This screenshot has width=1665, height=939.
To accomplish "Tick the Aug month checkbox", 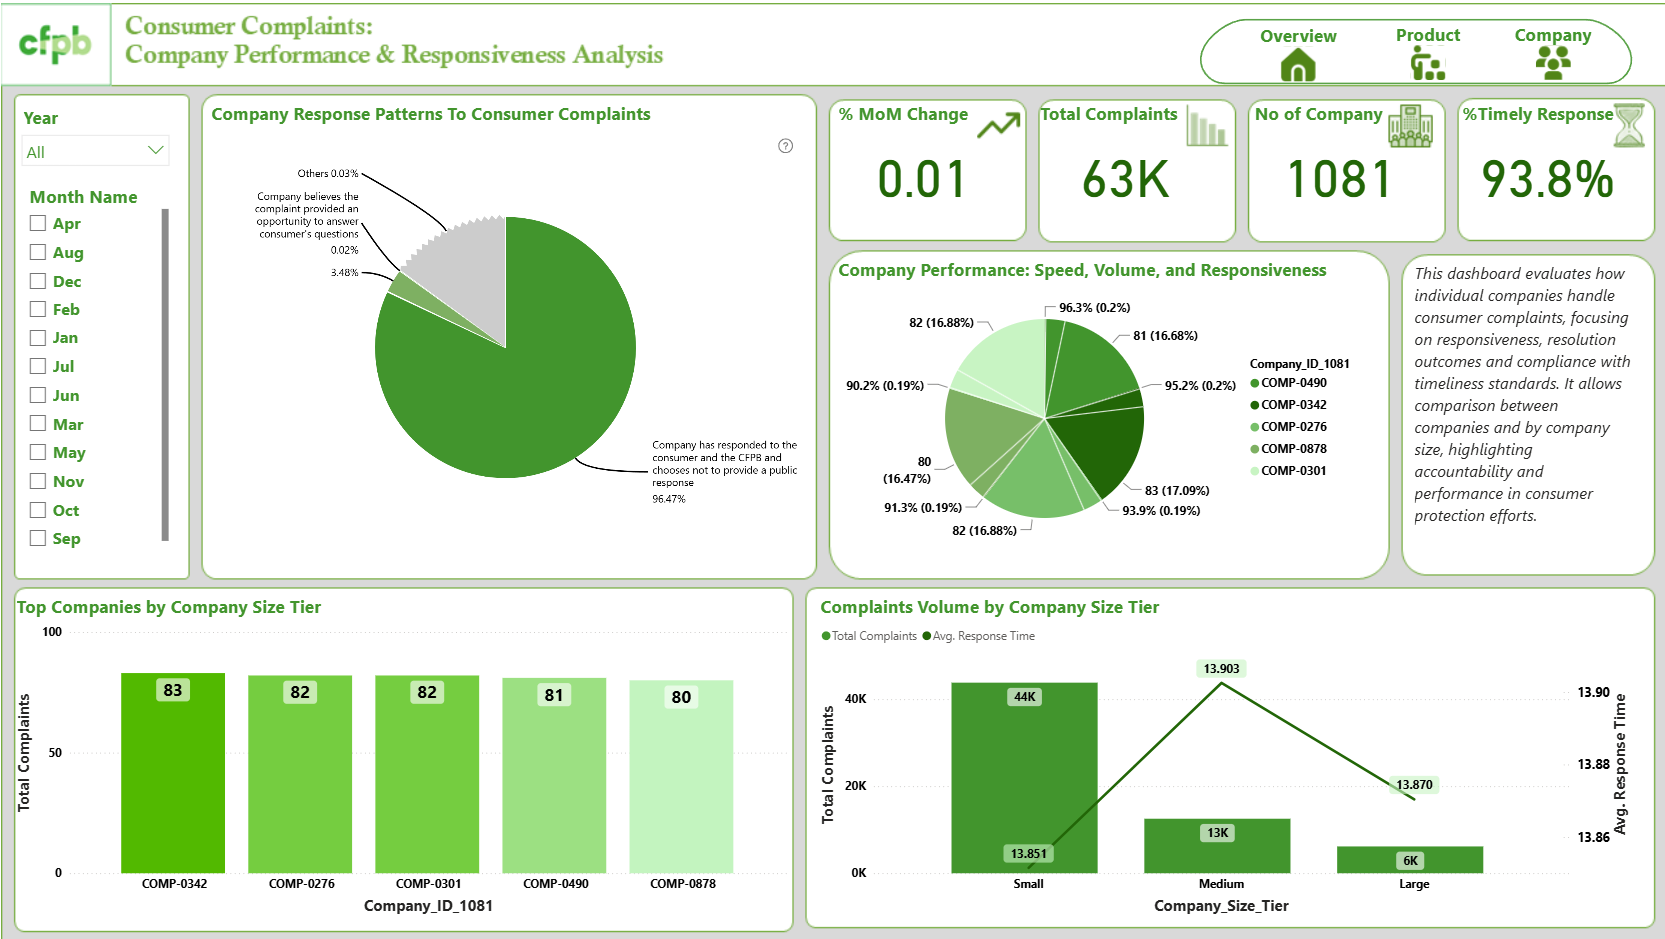I will click(x=38, y=252).
